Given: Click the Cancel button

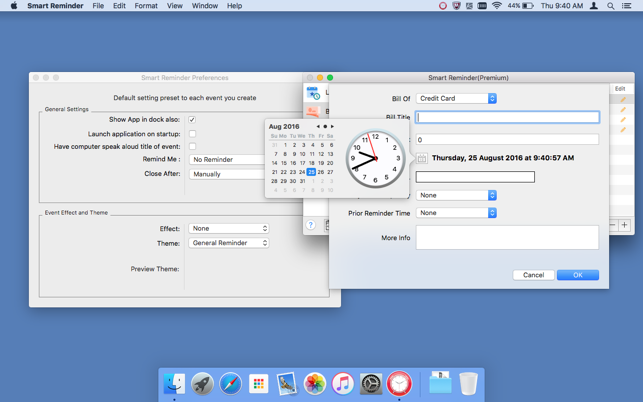Looking at the screenshot, I should coord(533,275).
